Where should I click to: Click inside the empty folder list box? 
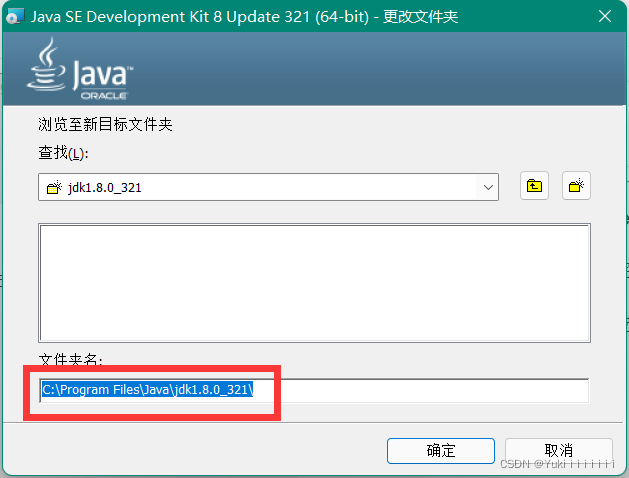(x=314, y=283)
